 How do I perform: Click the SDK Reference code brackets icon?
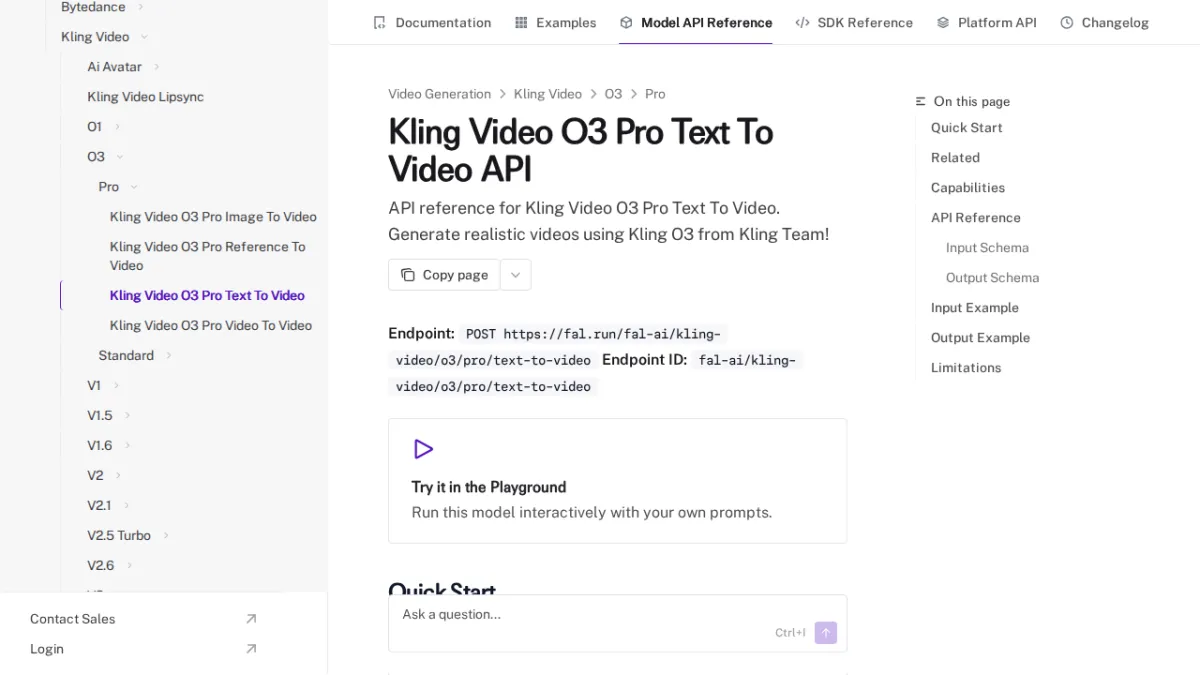pos(802,22)
